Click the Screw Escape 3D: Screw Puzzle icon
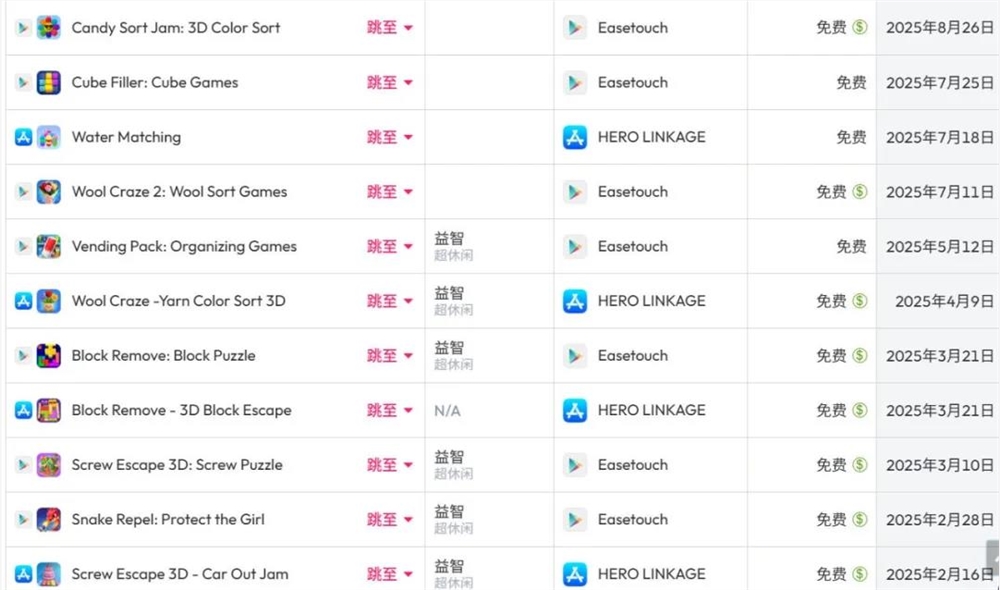Image resolution: width=1000 pixels, height=590 pixels. point(48,465)
